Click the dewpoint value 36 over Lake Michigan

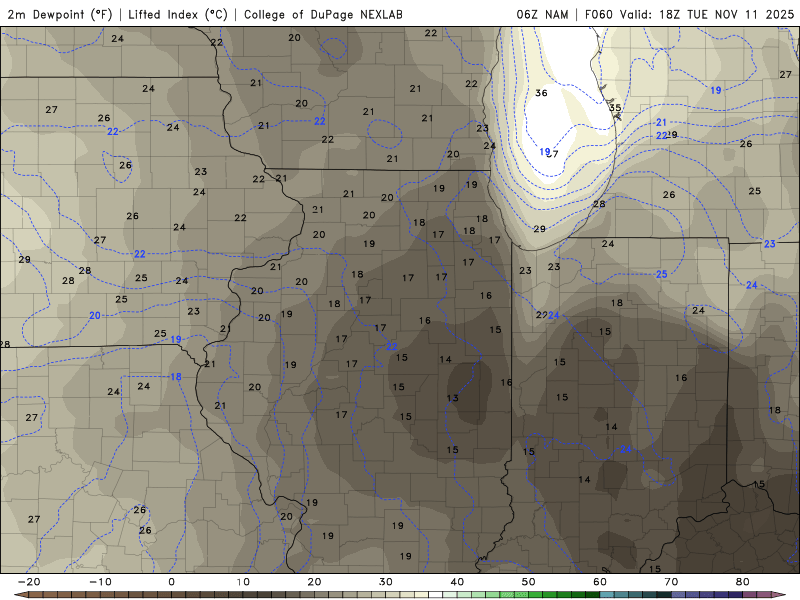(x=541, y=93)
